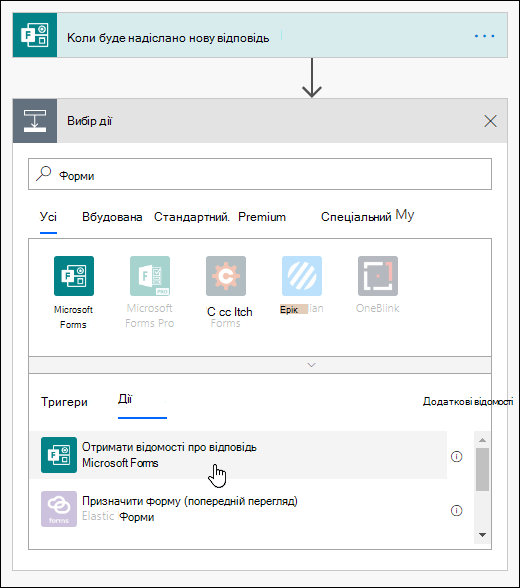Select the Microsoft Forms connector icon
The width and height of the screenshot is (520, 588).
(74, 276)
